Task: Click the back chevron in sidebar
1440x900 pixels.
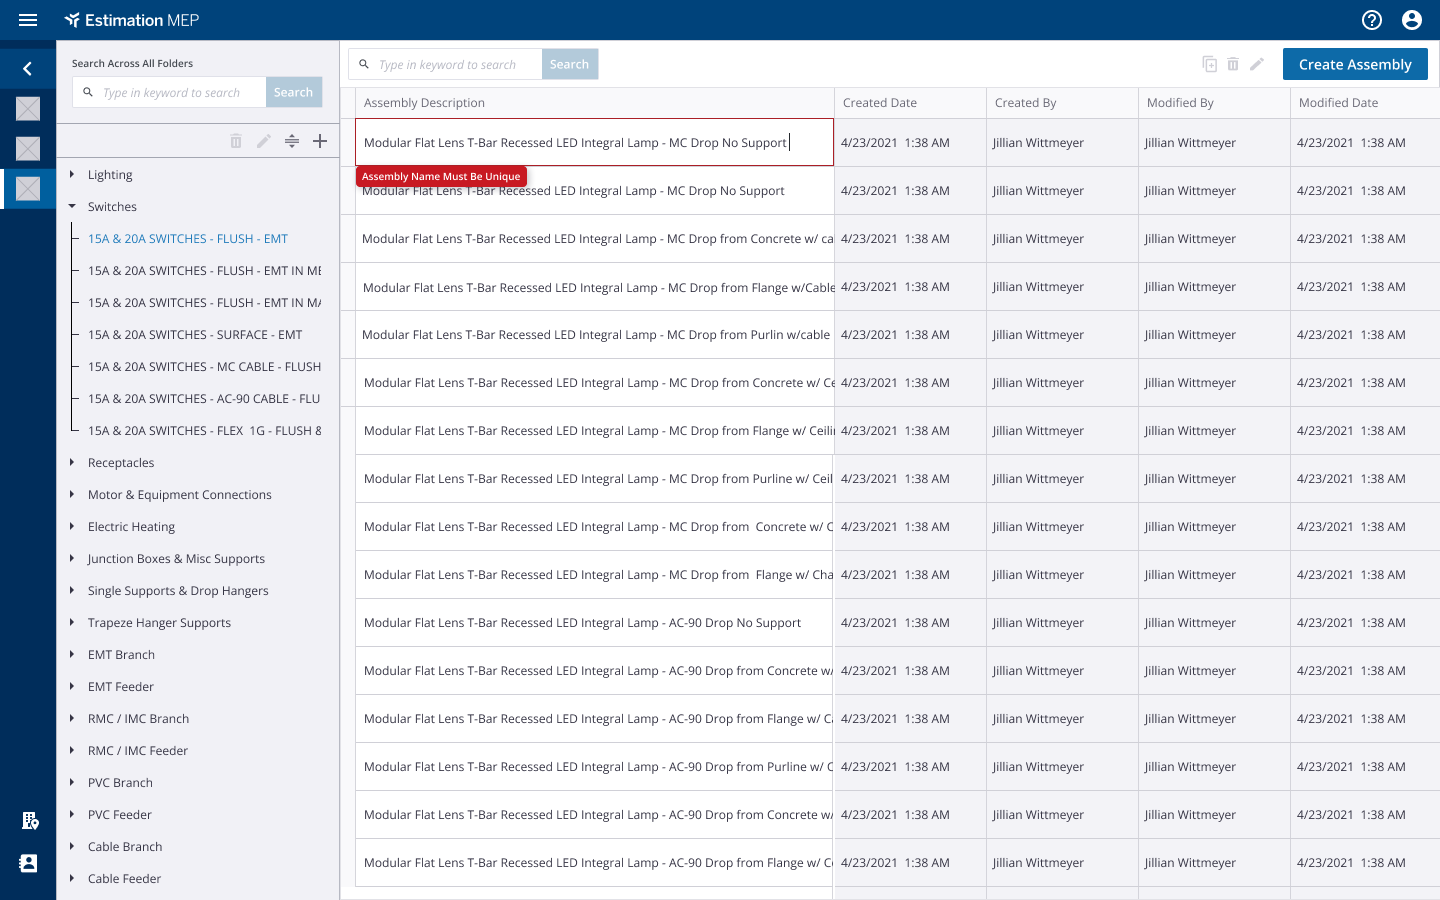Action: coord(28,68)
